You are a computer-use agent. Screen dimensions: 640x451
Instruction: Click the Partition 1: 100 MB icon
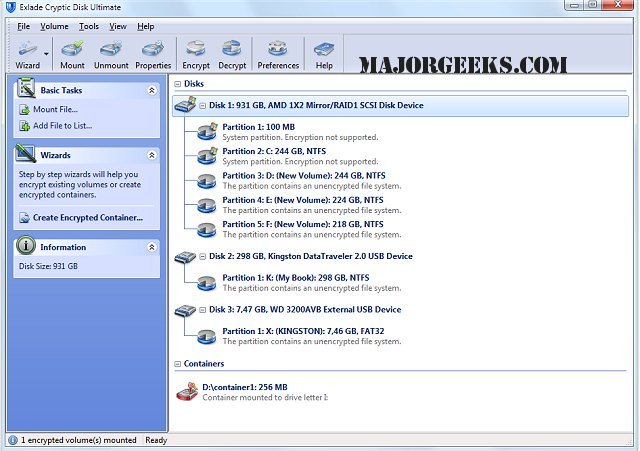click(207, 131)
